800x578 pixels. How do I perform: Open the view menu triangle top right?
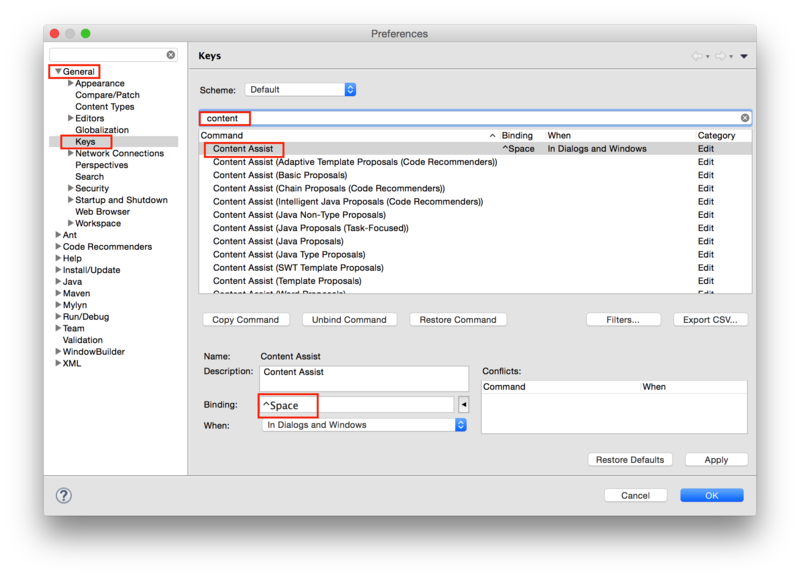point(744,57)
